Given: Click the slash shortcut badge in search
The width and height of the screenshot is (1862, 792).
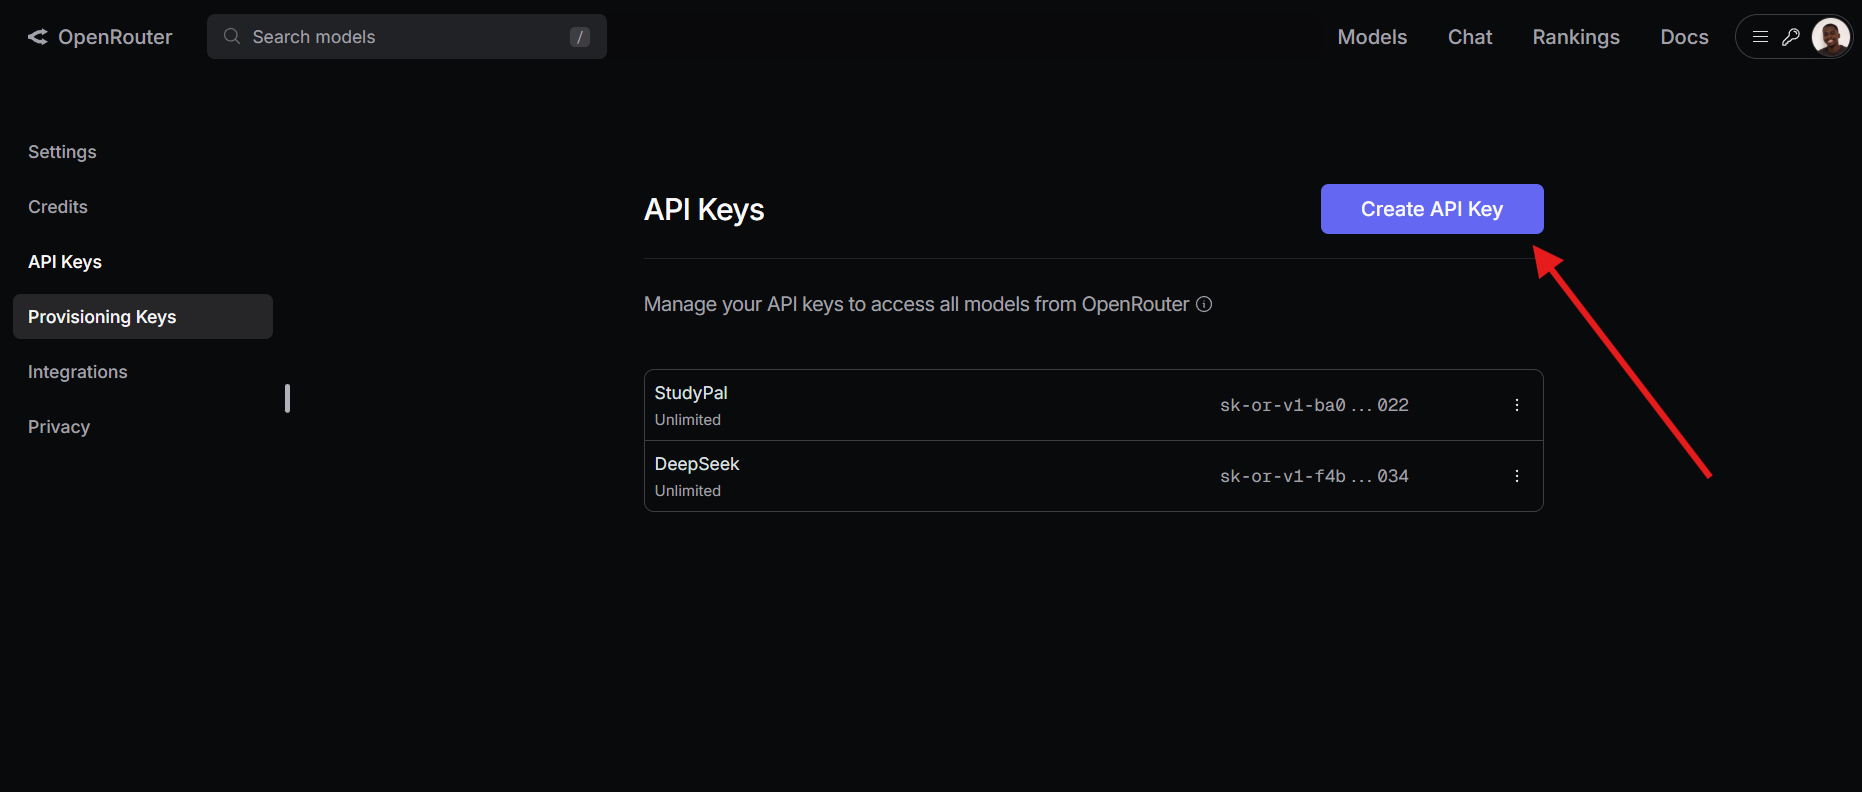Looking at the screenshot, I should tap(579, 37).
